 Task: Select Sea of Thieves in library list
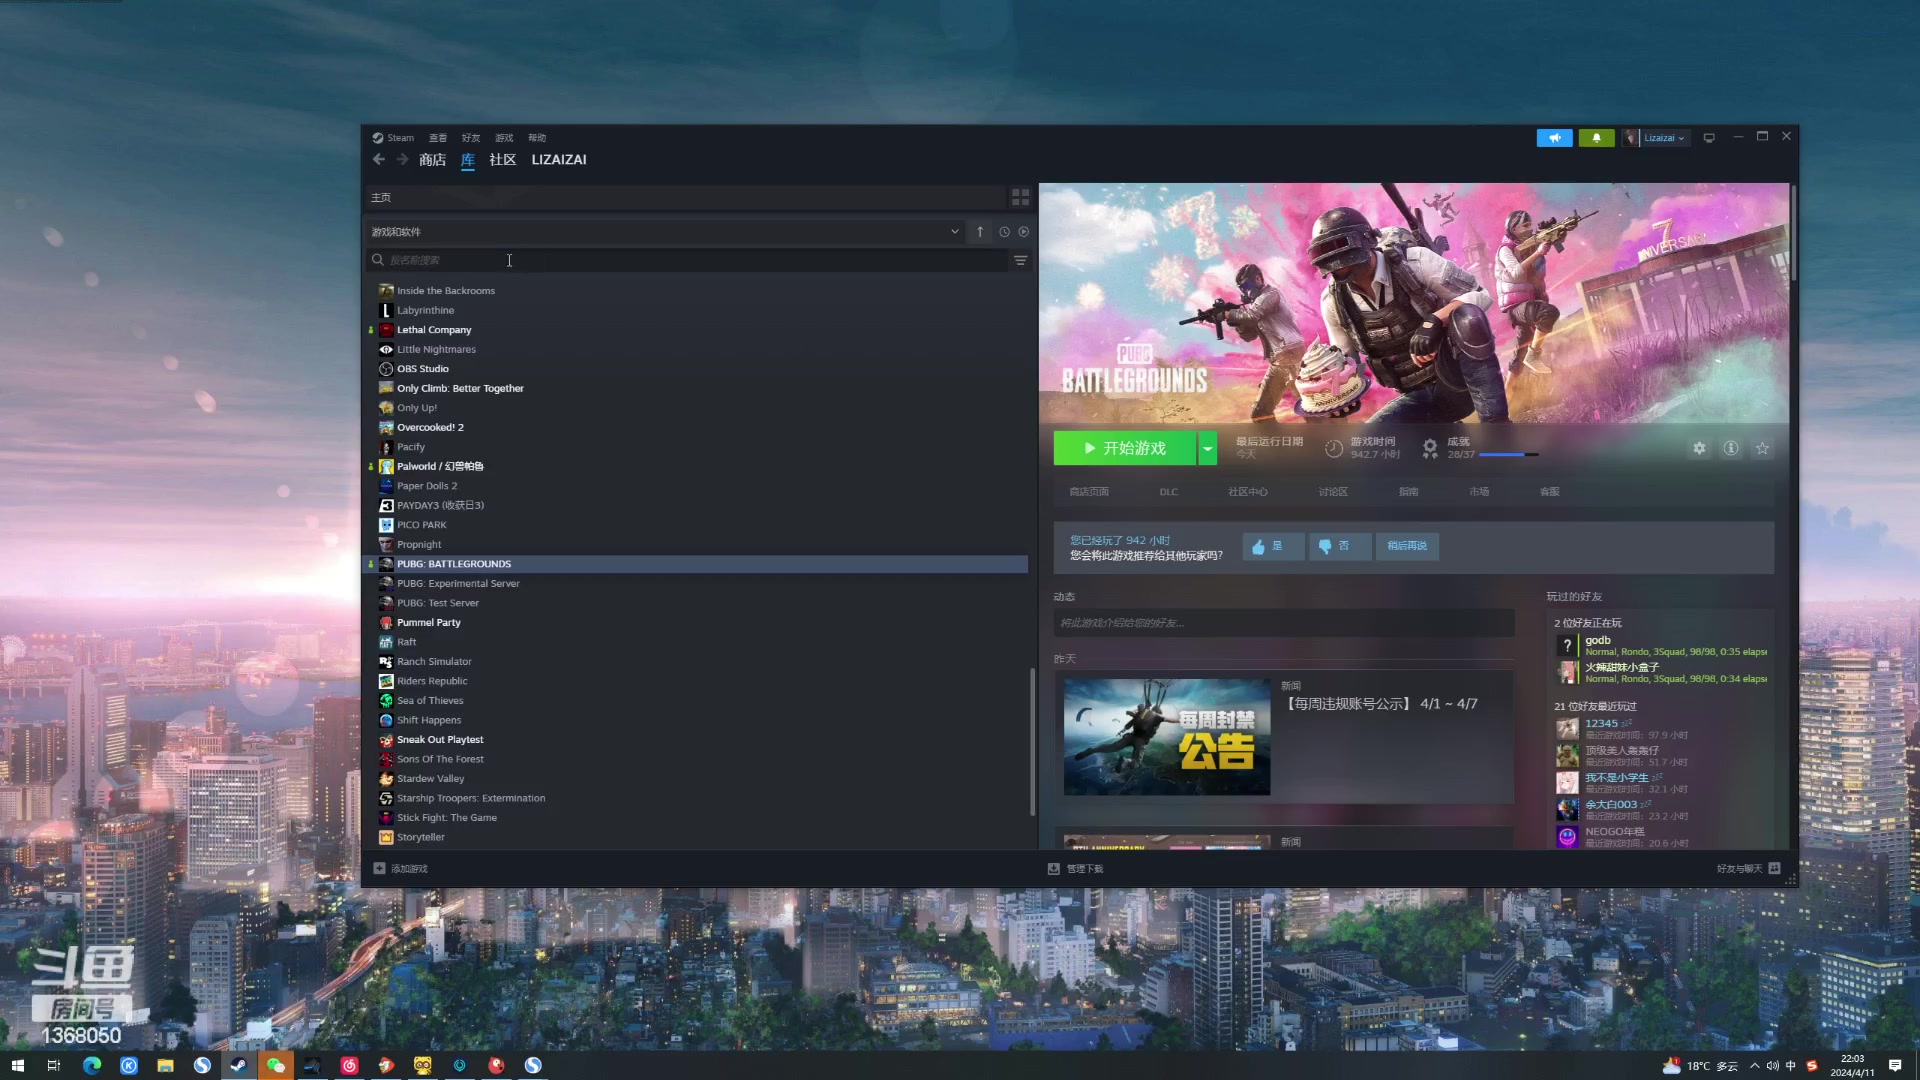pos(430,701)
